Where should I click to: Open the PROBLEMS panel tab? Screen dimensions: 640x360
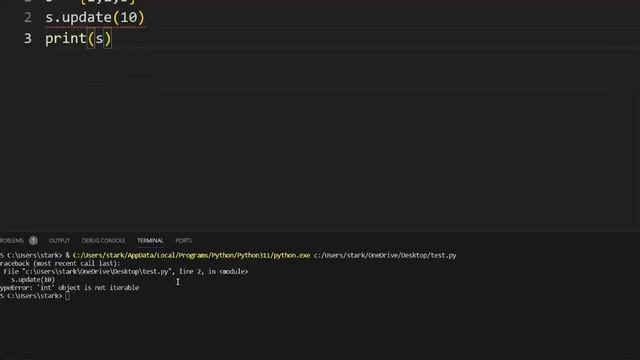click(x=11, y=240)
